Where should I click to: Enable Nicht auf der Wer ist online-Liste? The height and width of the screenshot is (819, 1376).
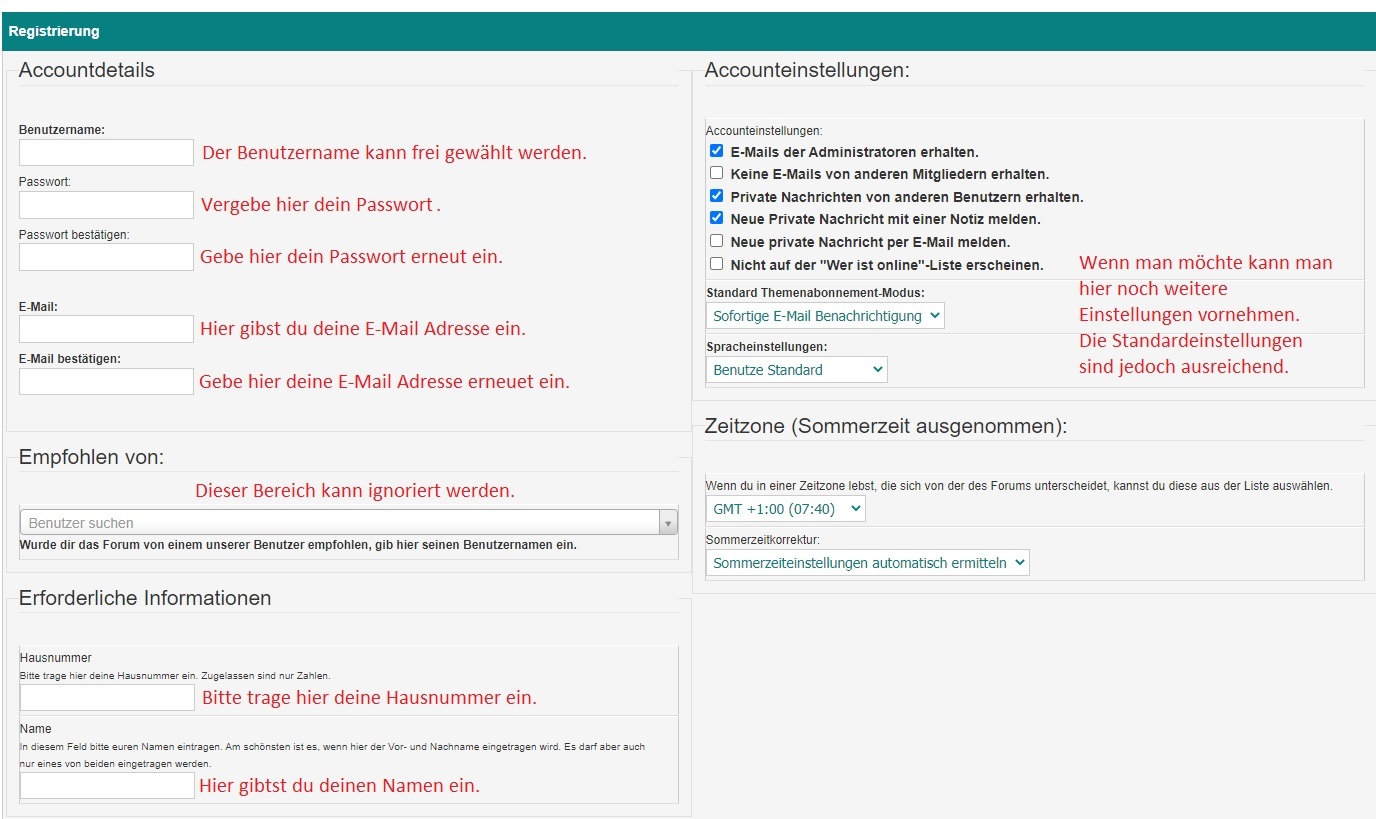click(x=716, y=265)
